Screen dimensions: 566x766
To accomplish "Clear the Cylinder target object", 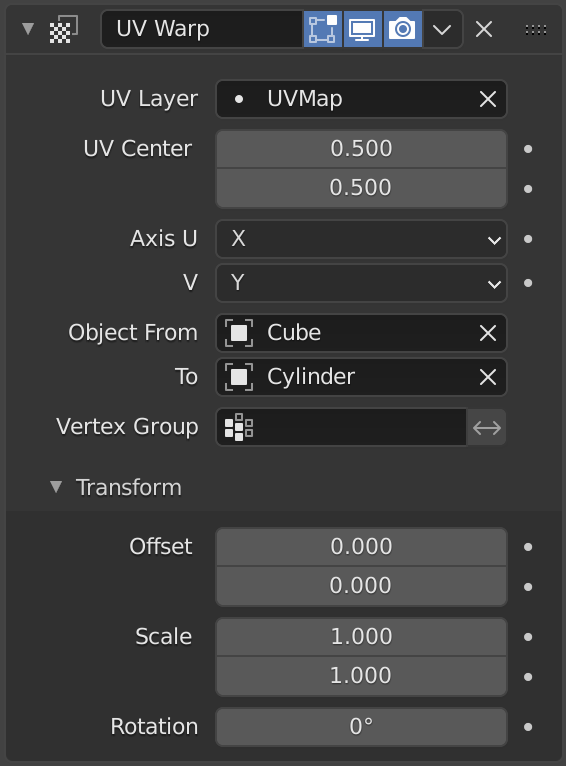I will point(487,377).
